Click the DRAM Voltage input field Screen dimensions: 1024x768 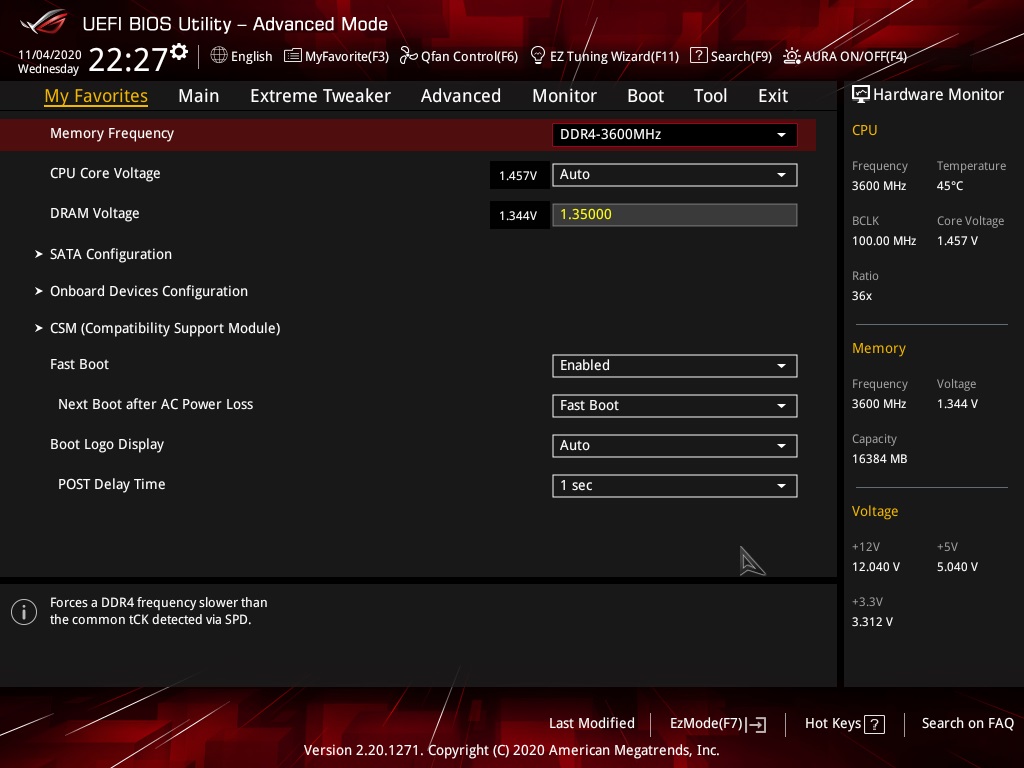674,215
